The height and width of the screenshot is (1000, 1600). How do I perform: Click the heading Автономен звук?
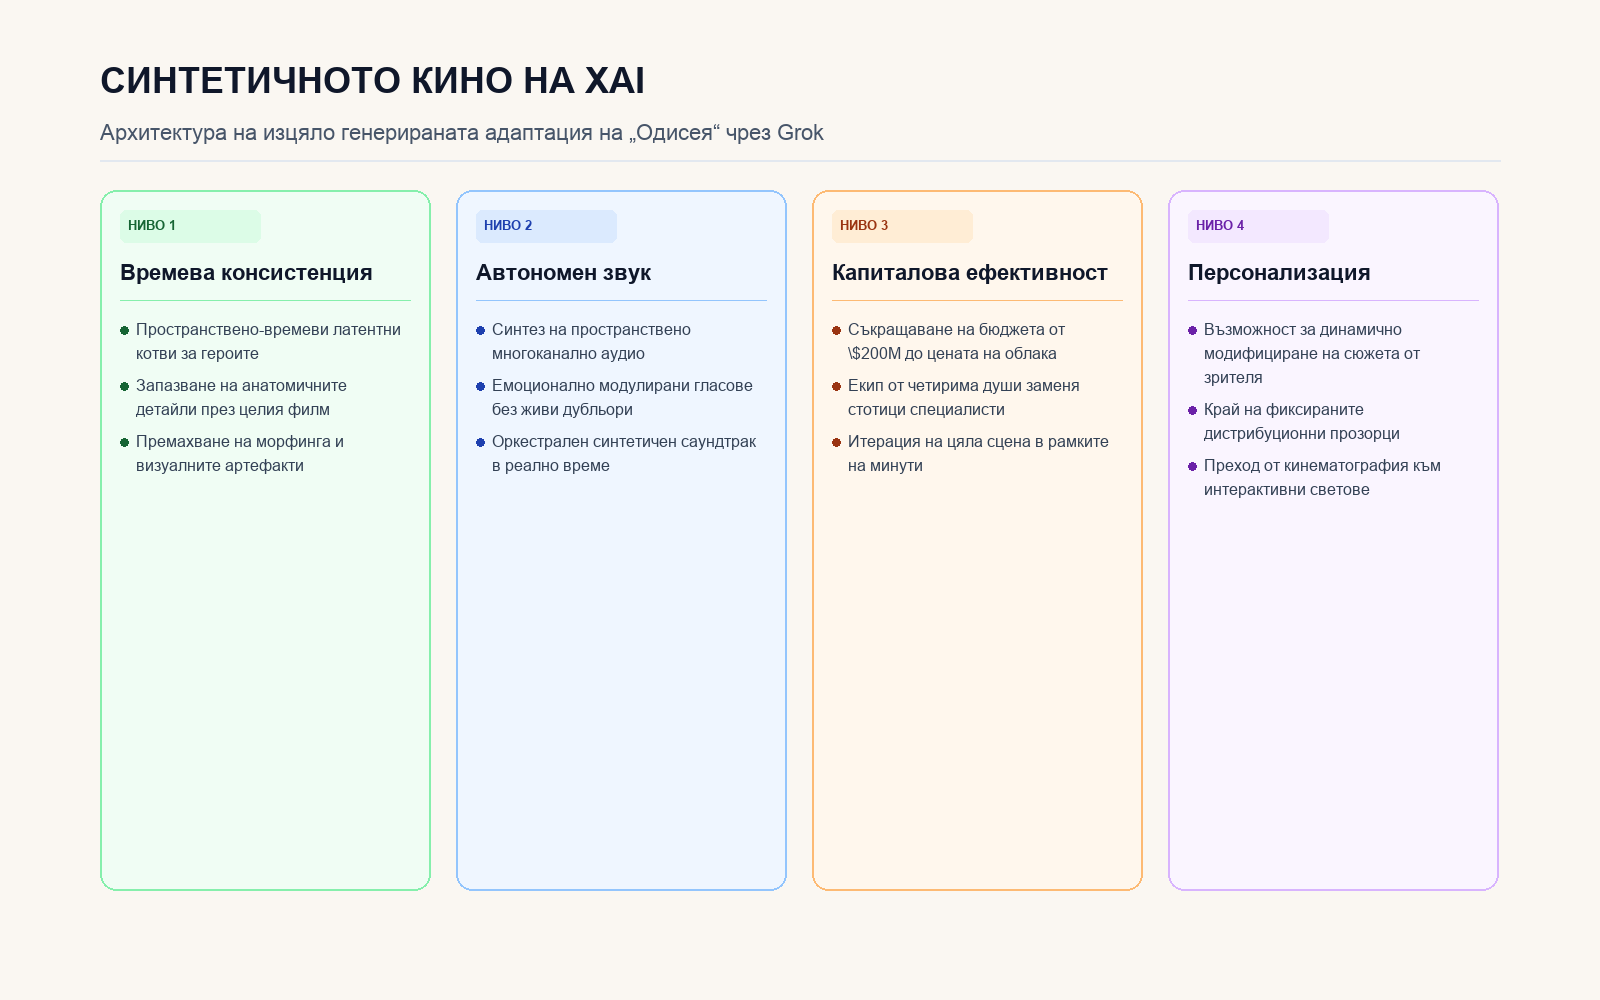click(563, 273)
